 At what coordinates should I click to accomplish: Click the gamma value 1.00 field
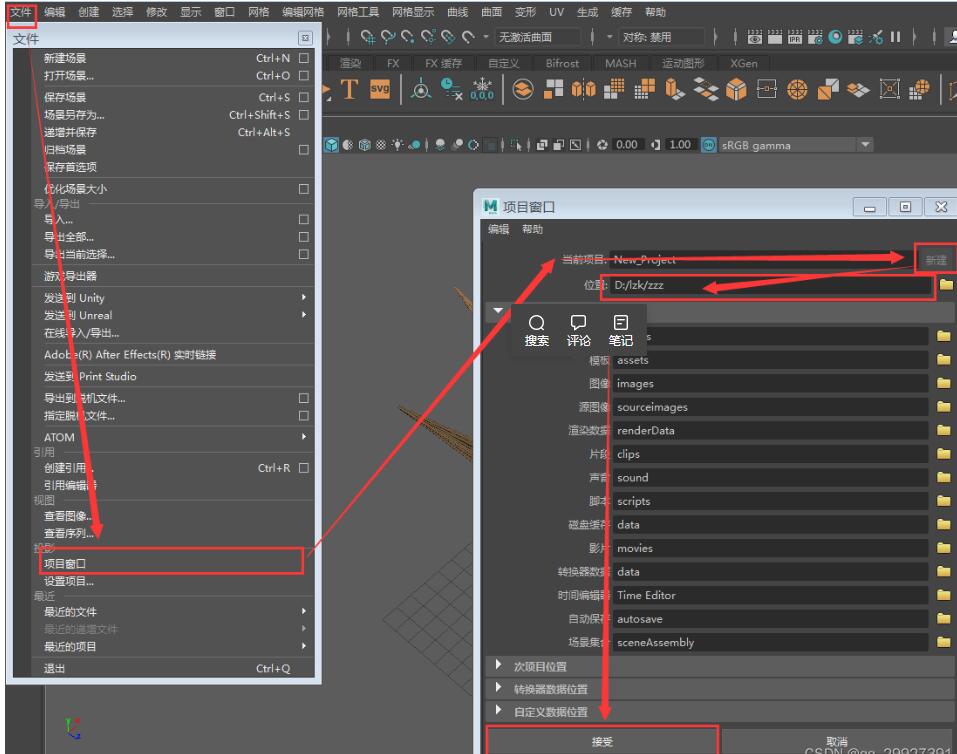pyautogui.click(x=680, y=145)
